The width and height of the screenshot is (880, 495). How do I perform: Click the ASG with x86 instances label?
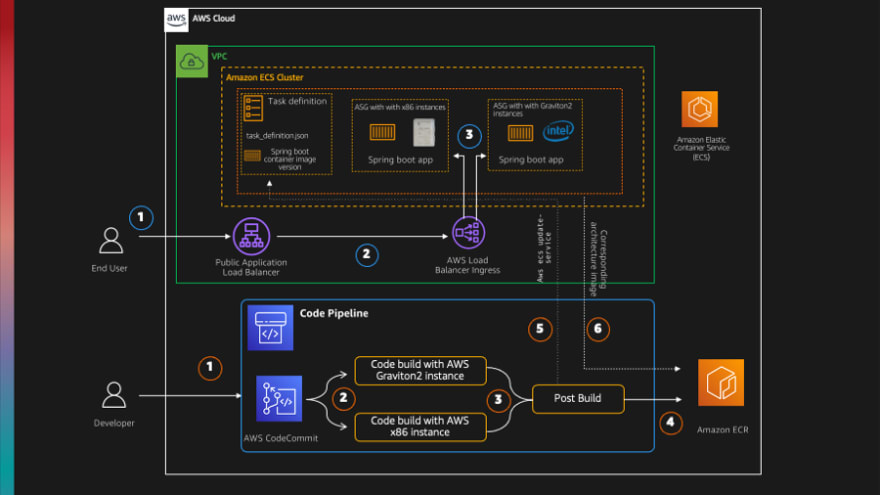[400, 107]
